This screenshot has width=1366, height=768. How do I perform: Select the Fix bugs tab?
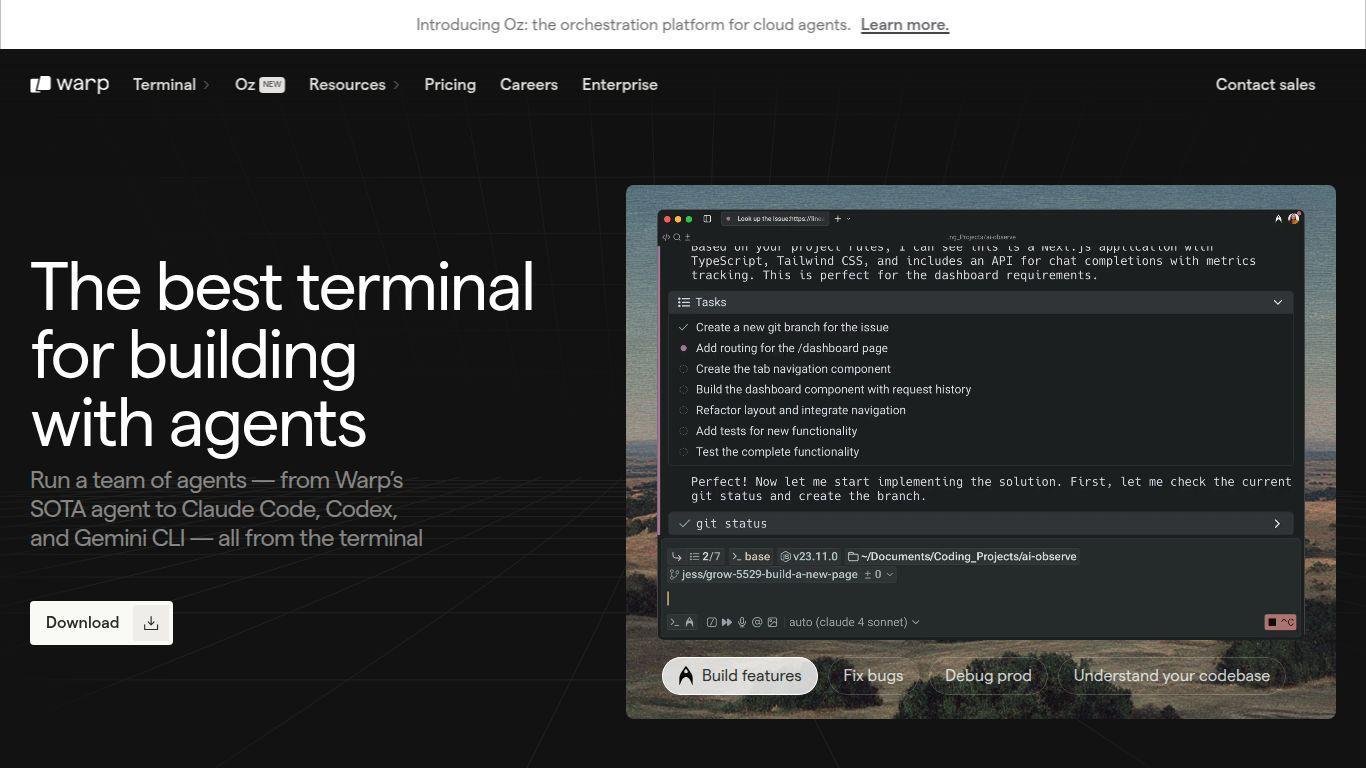(872, 676)
